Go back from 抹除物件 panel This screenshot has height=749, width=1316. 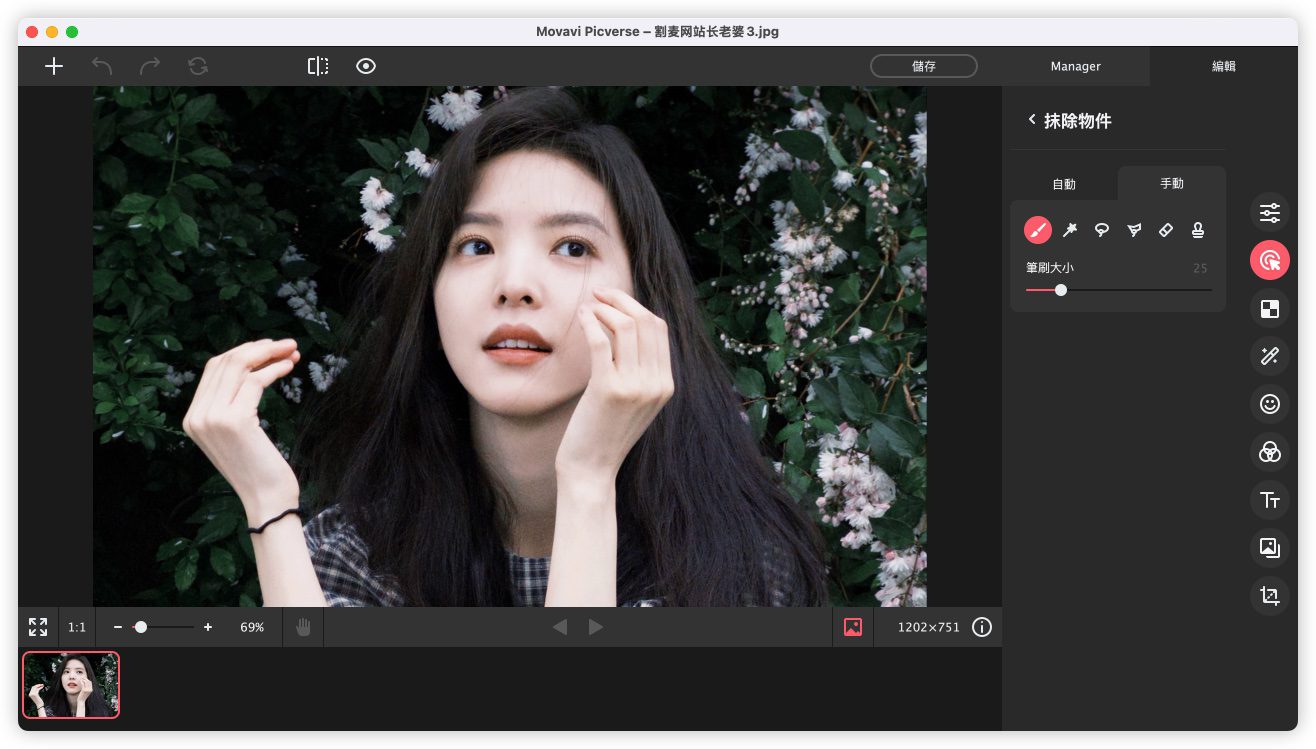(1032, 120)
